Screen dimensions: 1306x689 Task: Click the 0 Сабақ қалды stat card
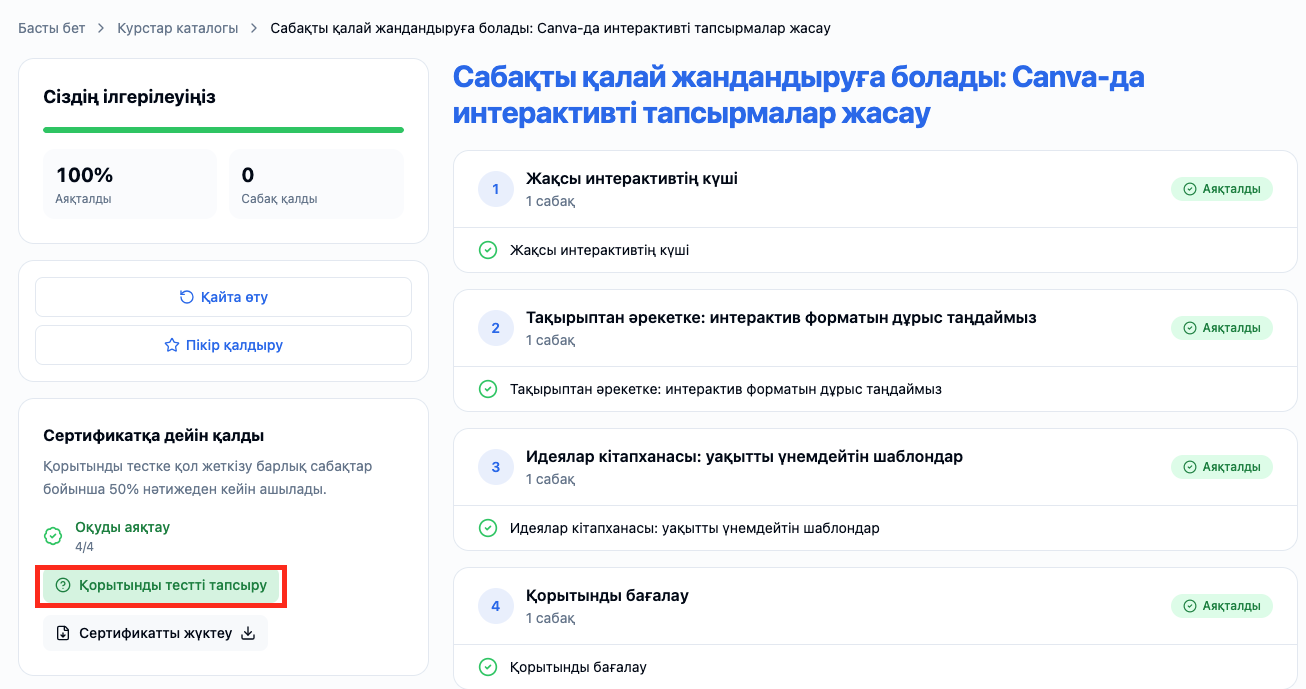coord(316,184)
